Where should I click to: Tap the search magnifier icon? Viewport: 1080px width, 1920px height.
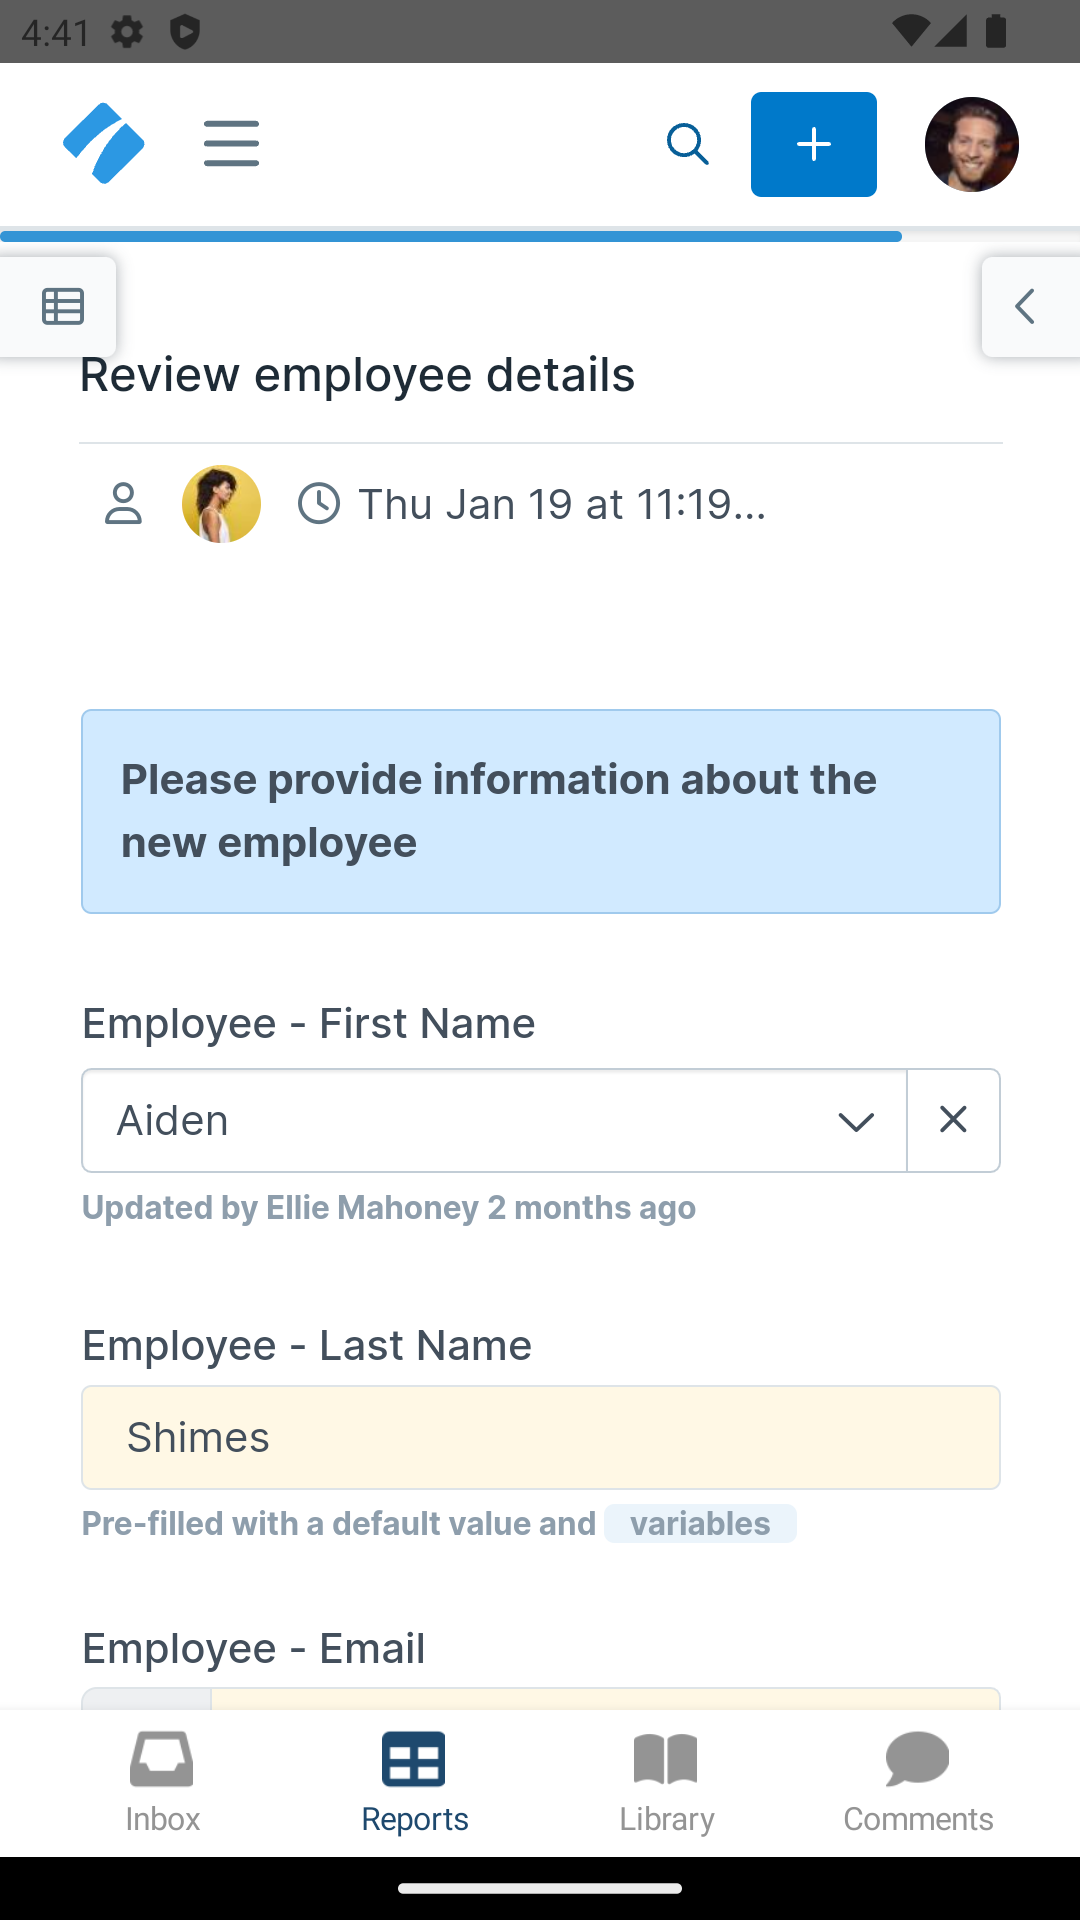click(688, 144)
